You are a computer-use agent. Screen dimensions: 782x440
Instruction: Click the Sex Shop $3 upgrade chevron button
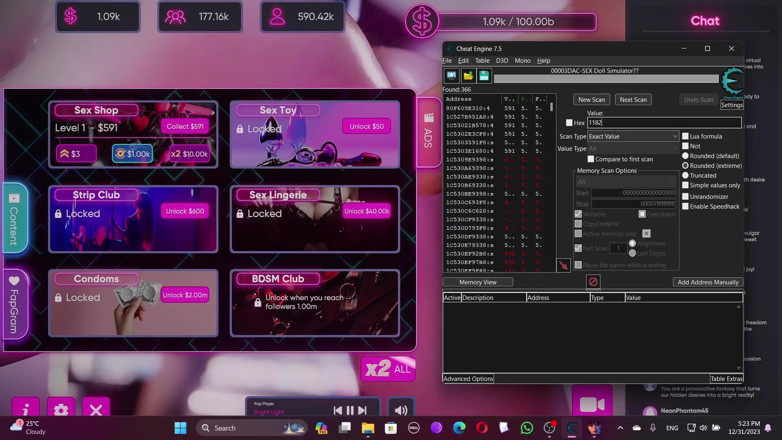coord(76,154)
